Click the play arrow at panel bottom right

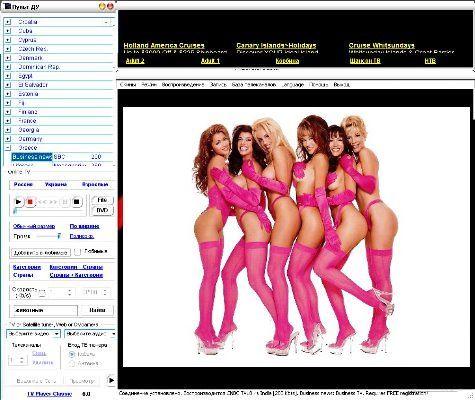[111, 380]
